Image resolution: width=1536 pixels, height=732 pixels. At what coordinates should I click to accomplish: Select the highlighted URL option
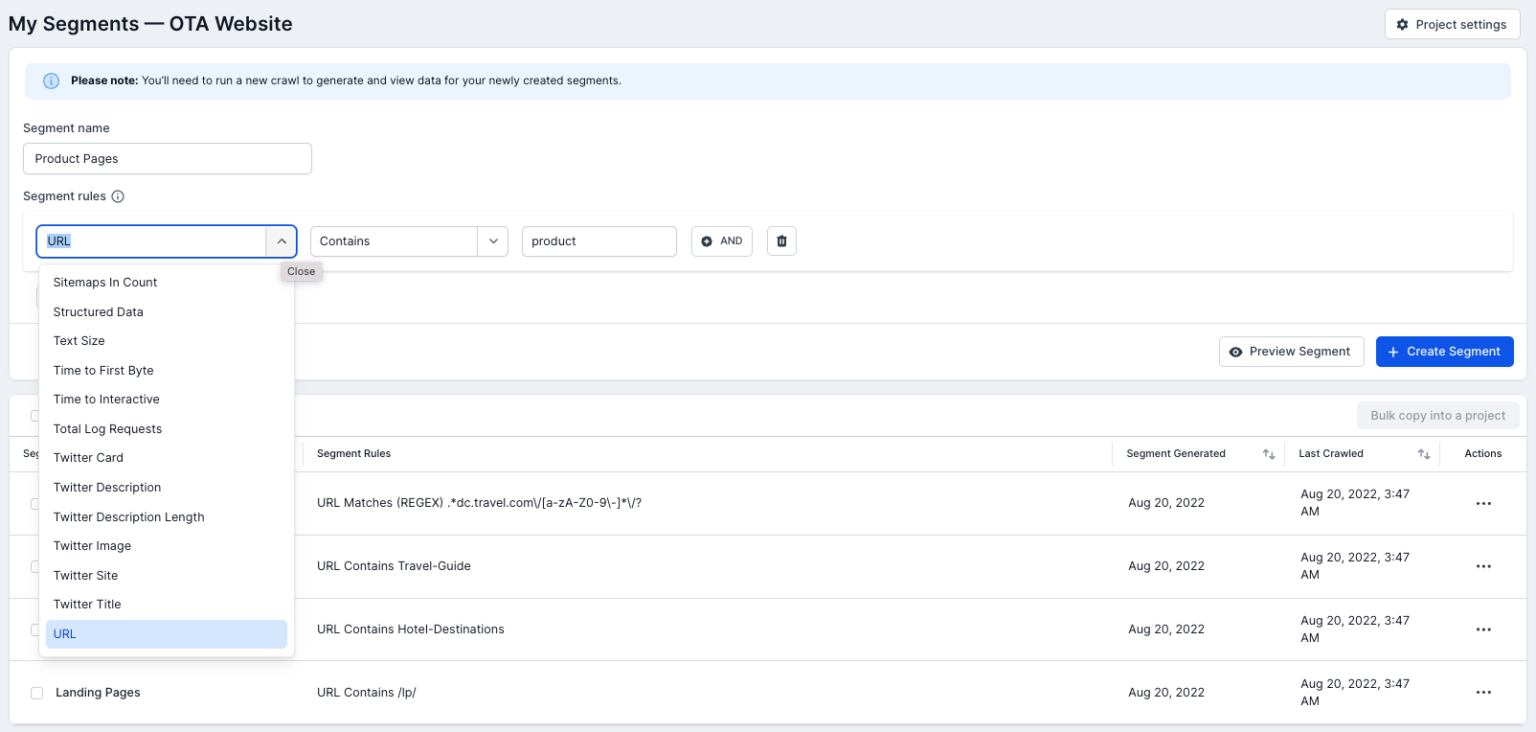(166, 634)
